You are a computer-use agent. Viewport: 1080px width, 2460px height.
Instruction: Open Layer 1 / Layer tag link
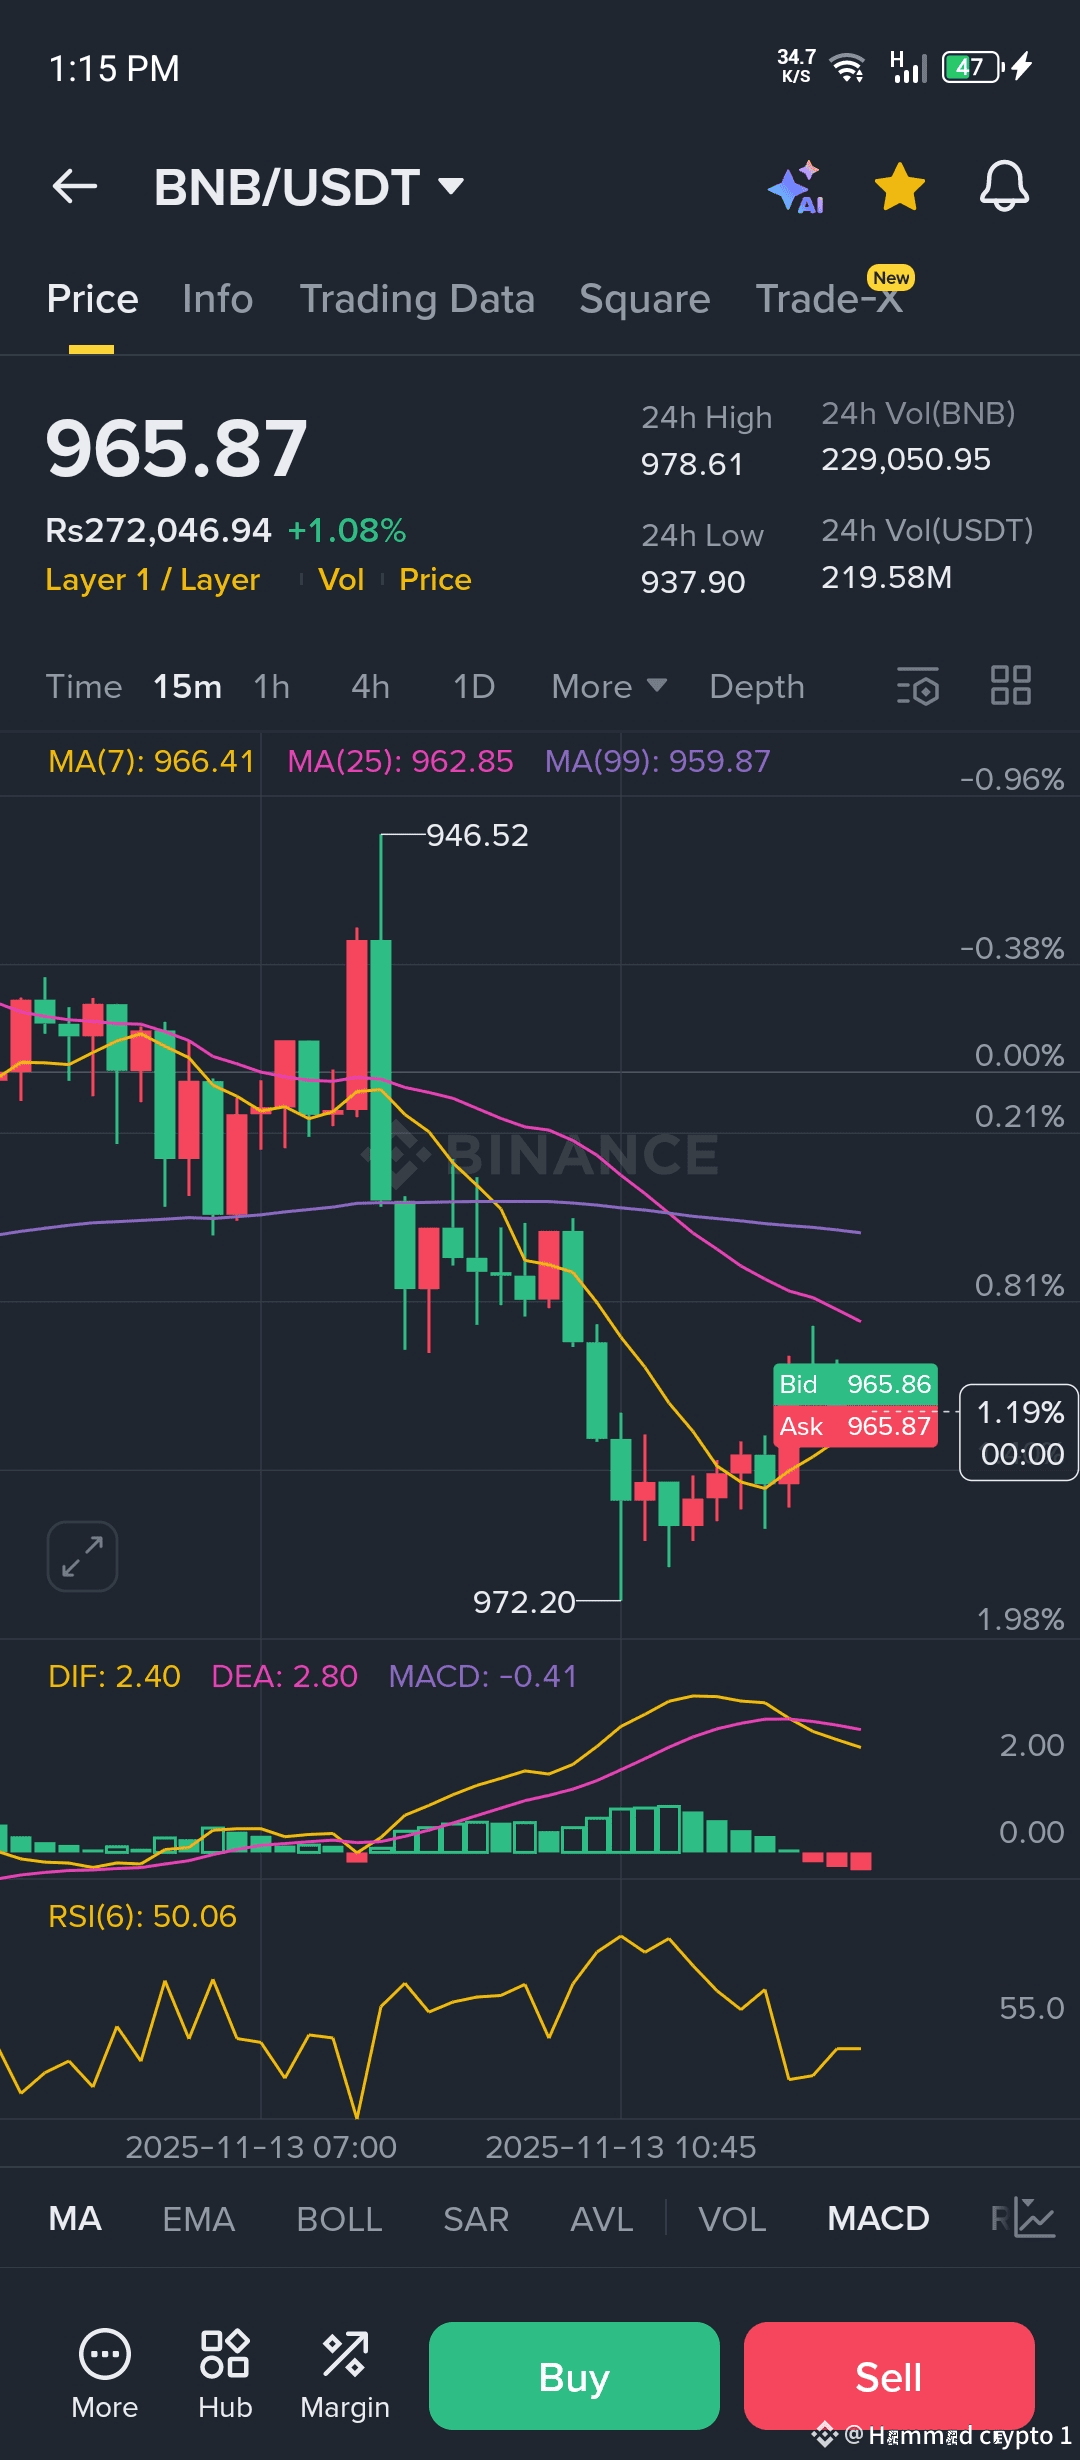(153, 580)
